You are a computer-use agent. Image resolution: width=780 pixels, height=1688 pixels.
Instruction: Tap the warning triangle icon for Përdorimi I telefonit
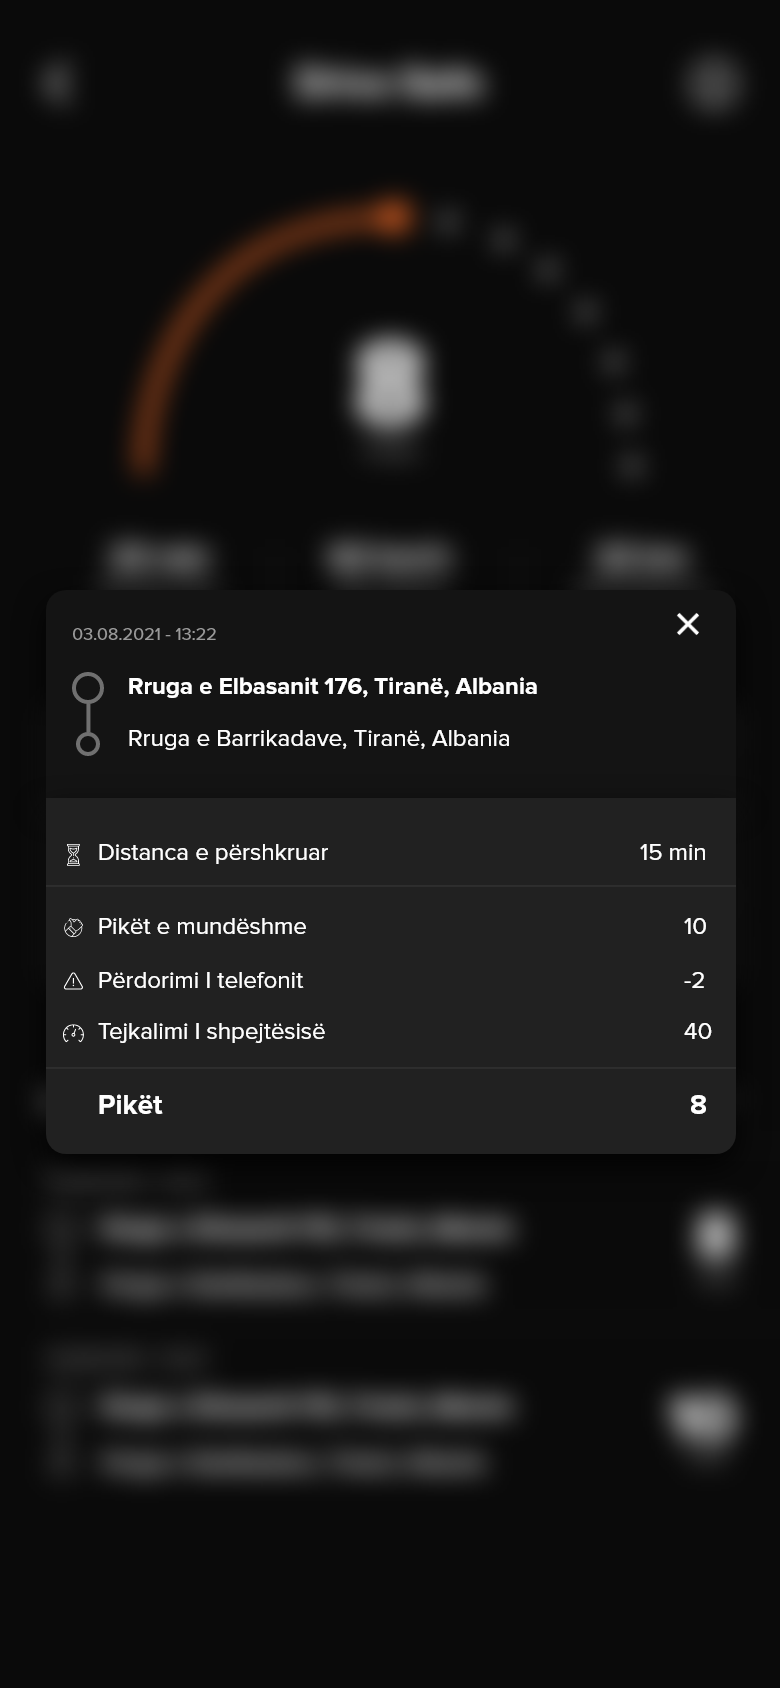pos(73,981)
